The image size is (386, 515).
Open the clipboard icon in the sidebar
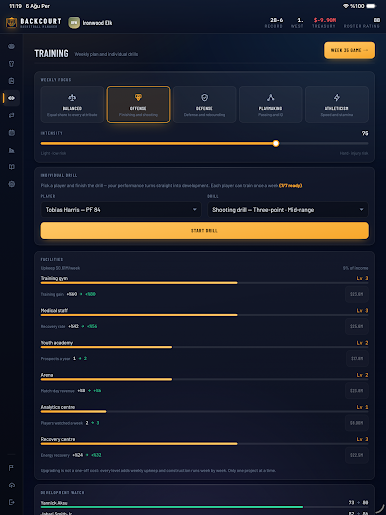point(11,81)
